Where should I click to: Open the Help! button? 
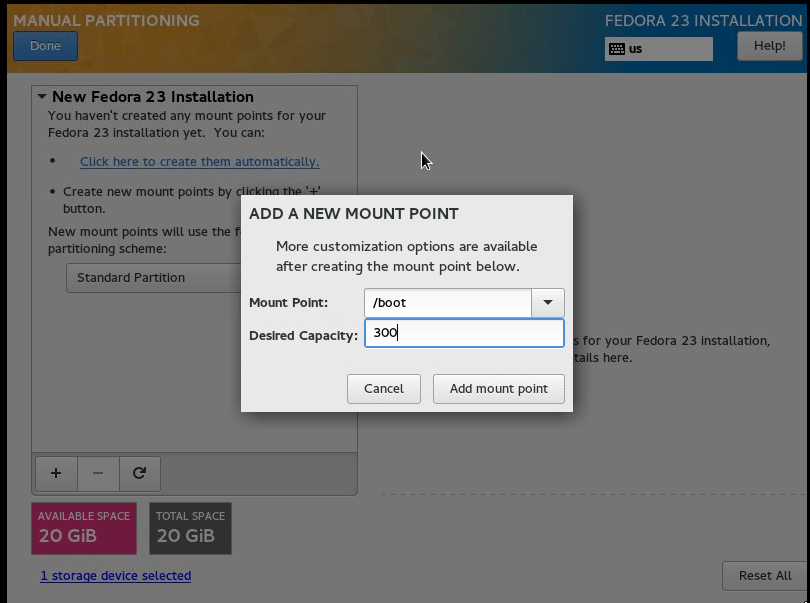tap(769, 46)
